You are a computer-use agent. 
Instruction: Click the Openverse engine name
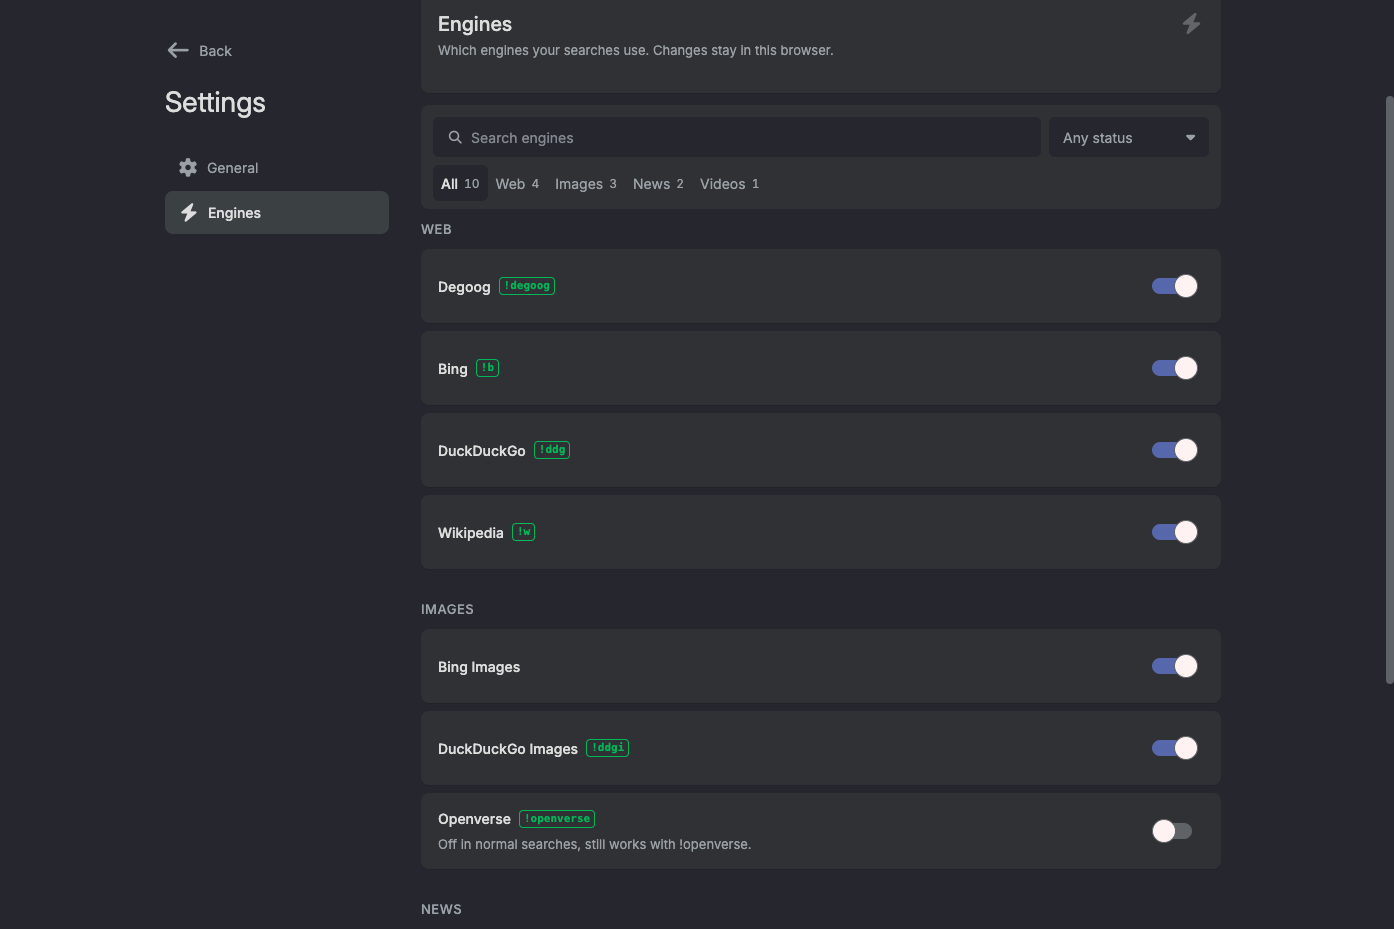point(474,819)
